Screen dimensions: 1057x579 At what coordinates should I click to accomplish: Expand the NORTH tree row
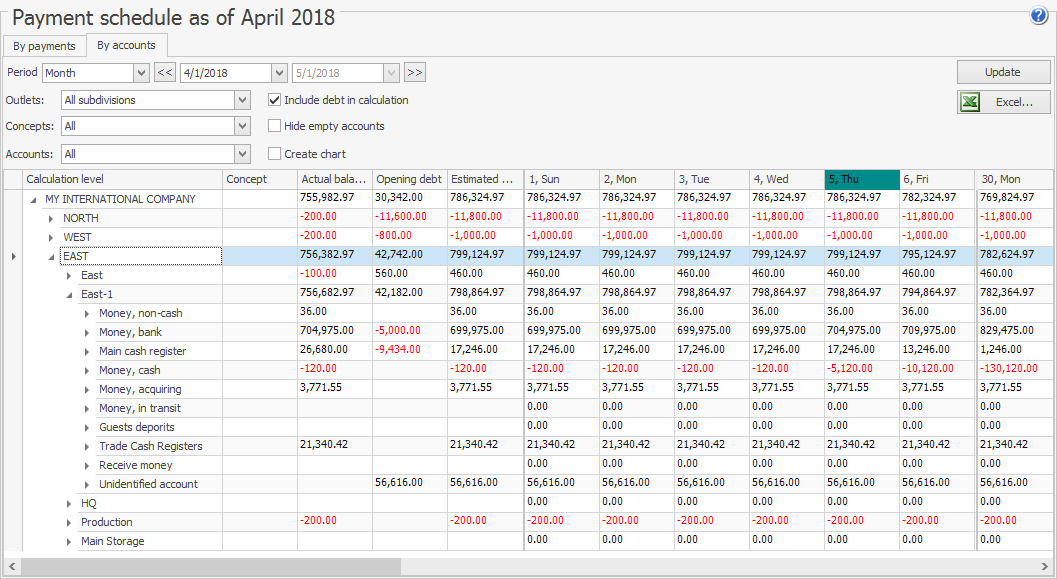[51, 218]
